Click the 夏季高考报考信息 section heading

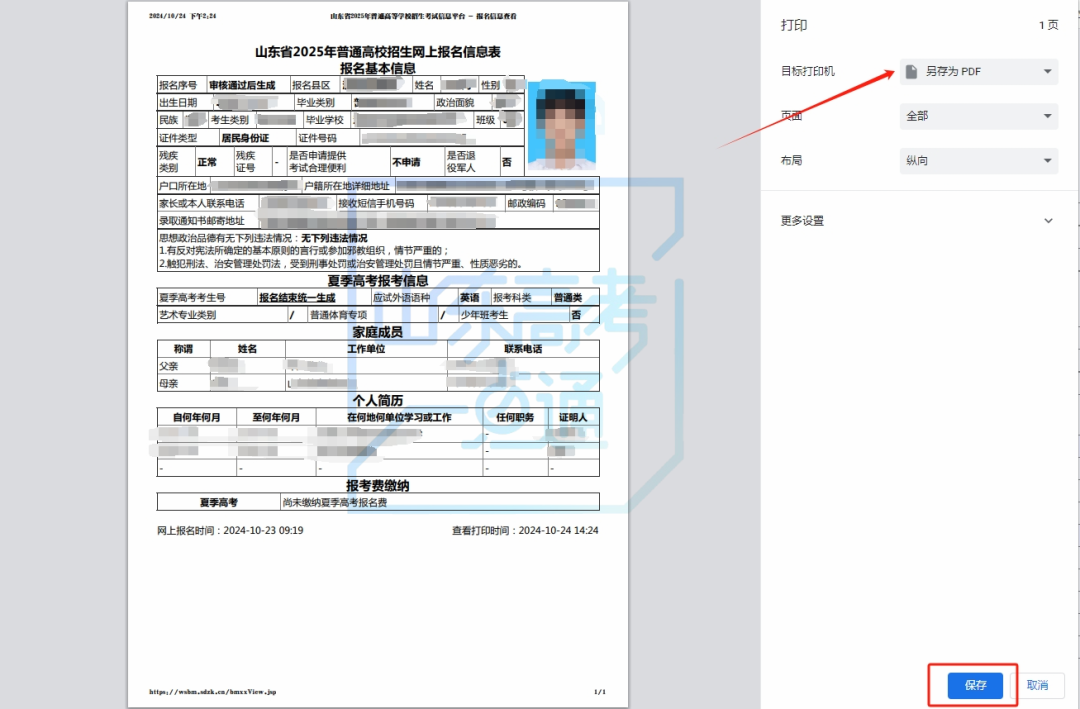[377, 281]
